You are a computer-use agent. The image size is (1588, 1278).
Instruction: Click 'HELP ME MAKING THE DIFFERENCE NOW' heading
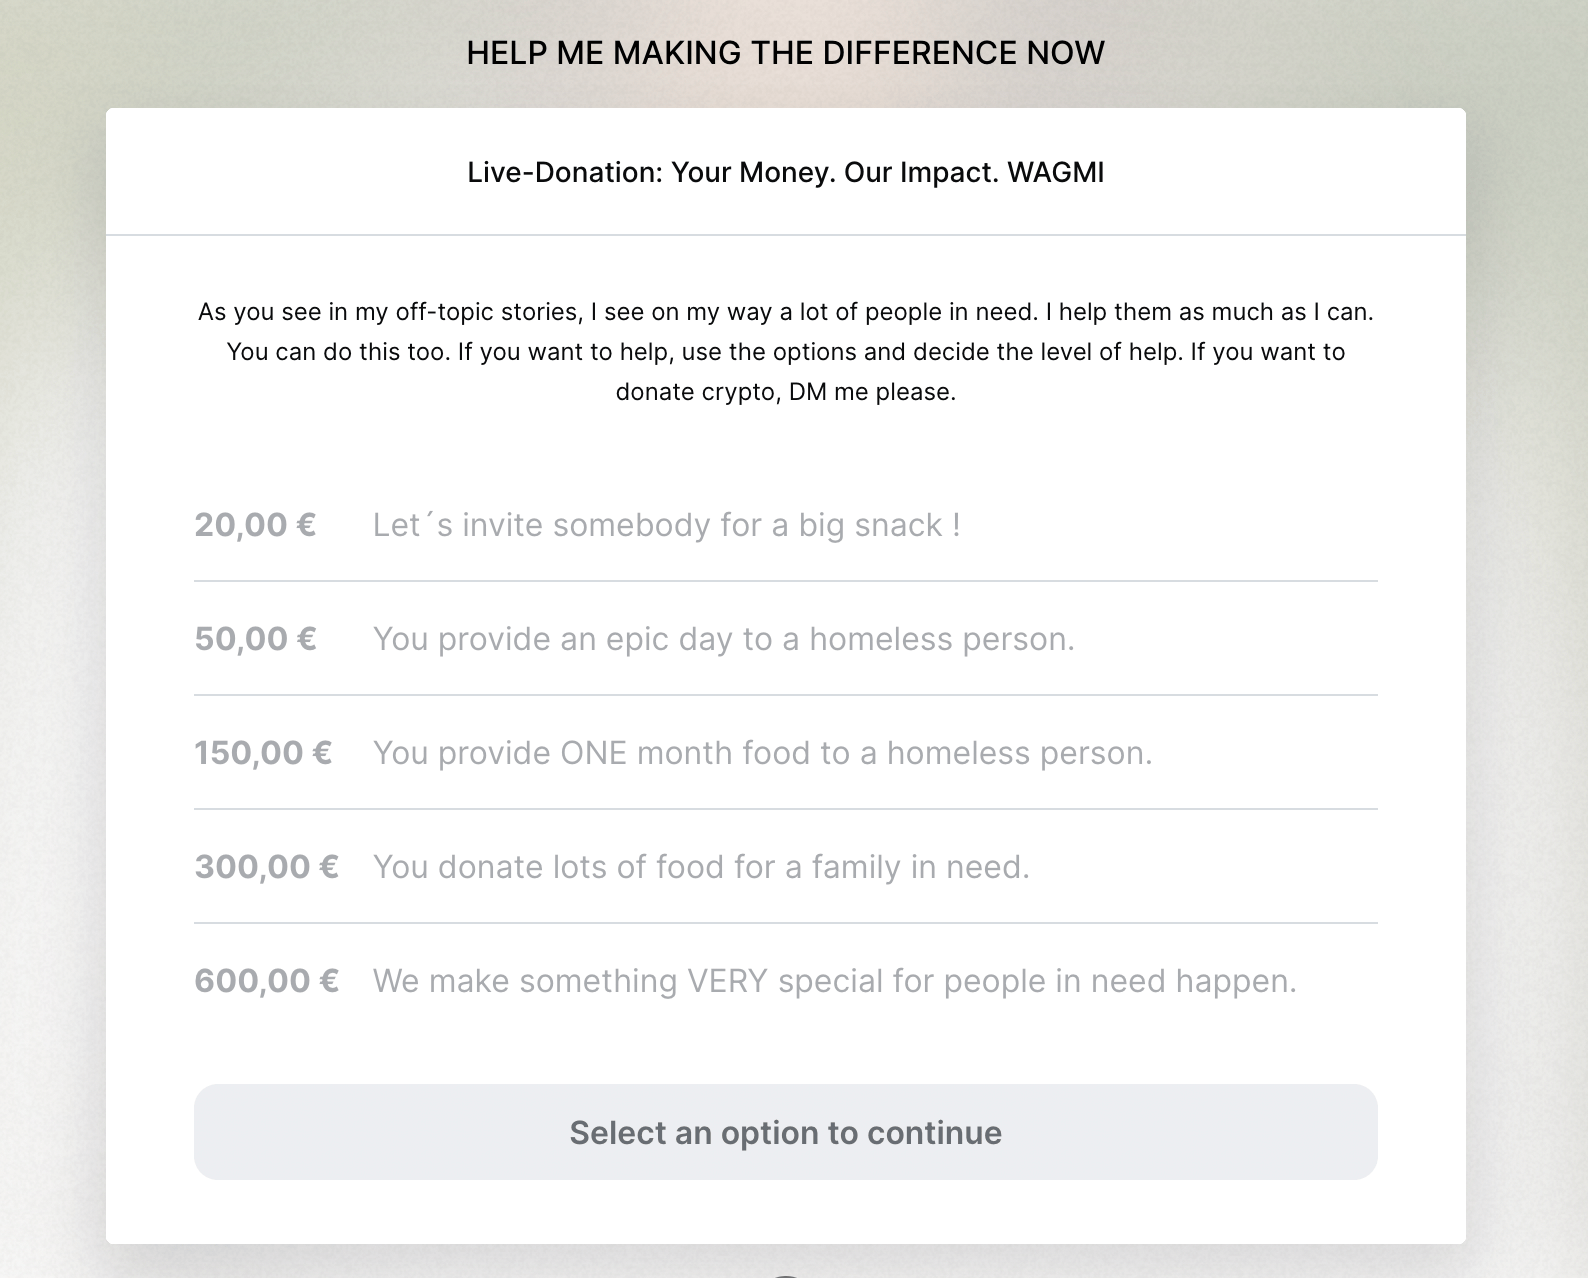786,53
